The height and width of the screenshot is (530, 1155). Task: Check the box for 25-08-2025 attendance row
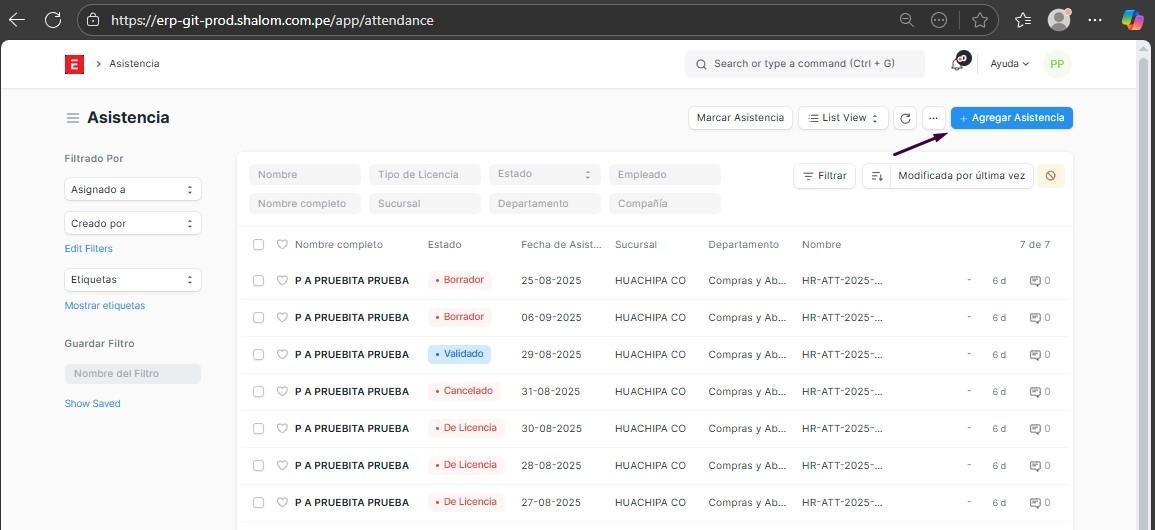(258, 281)
